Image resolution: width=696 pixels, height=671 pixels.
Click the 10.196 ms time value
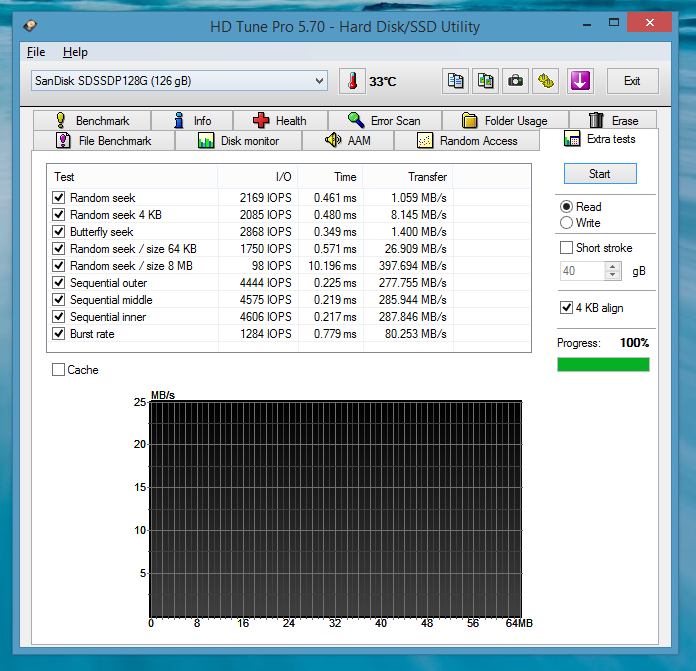pyautogui.click(x=332, y=266)
